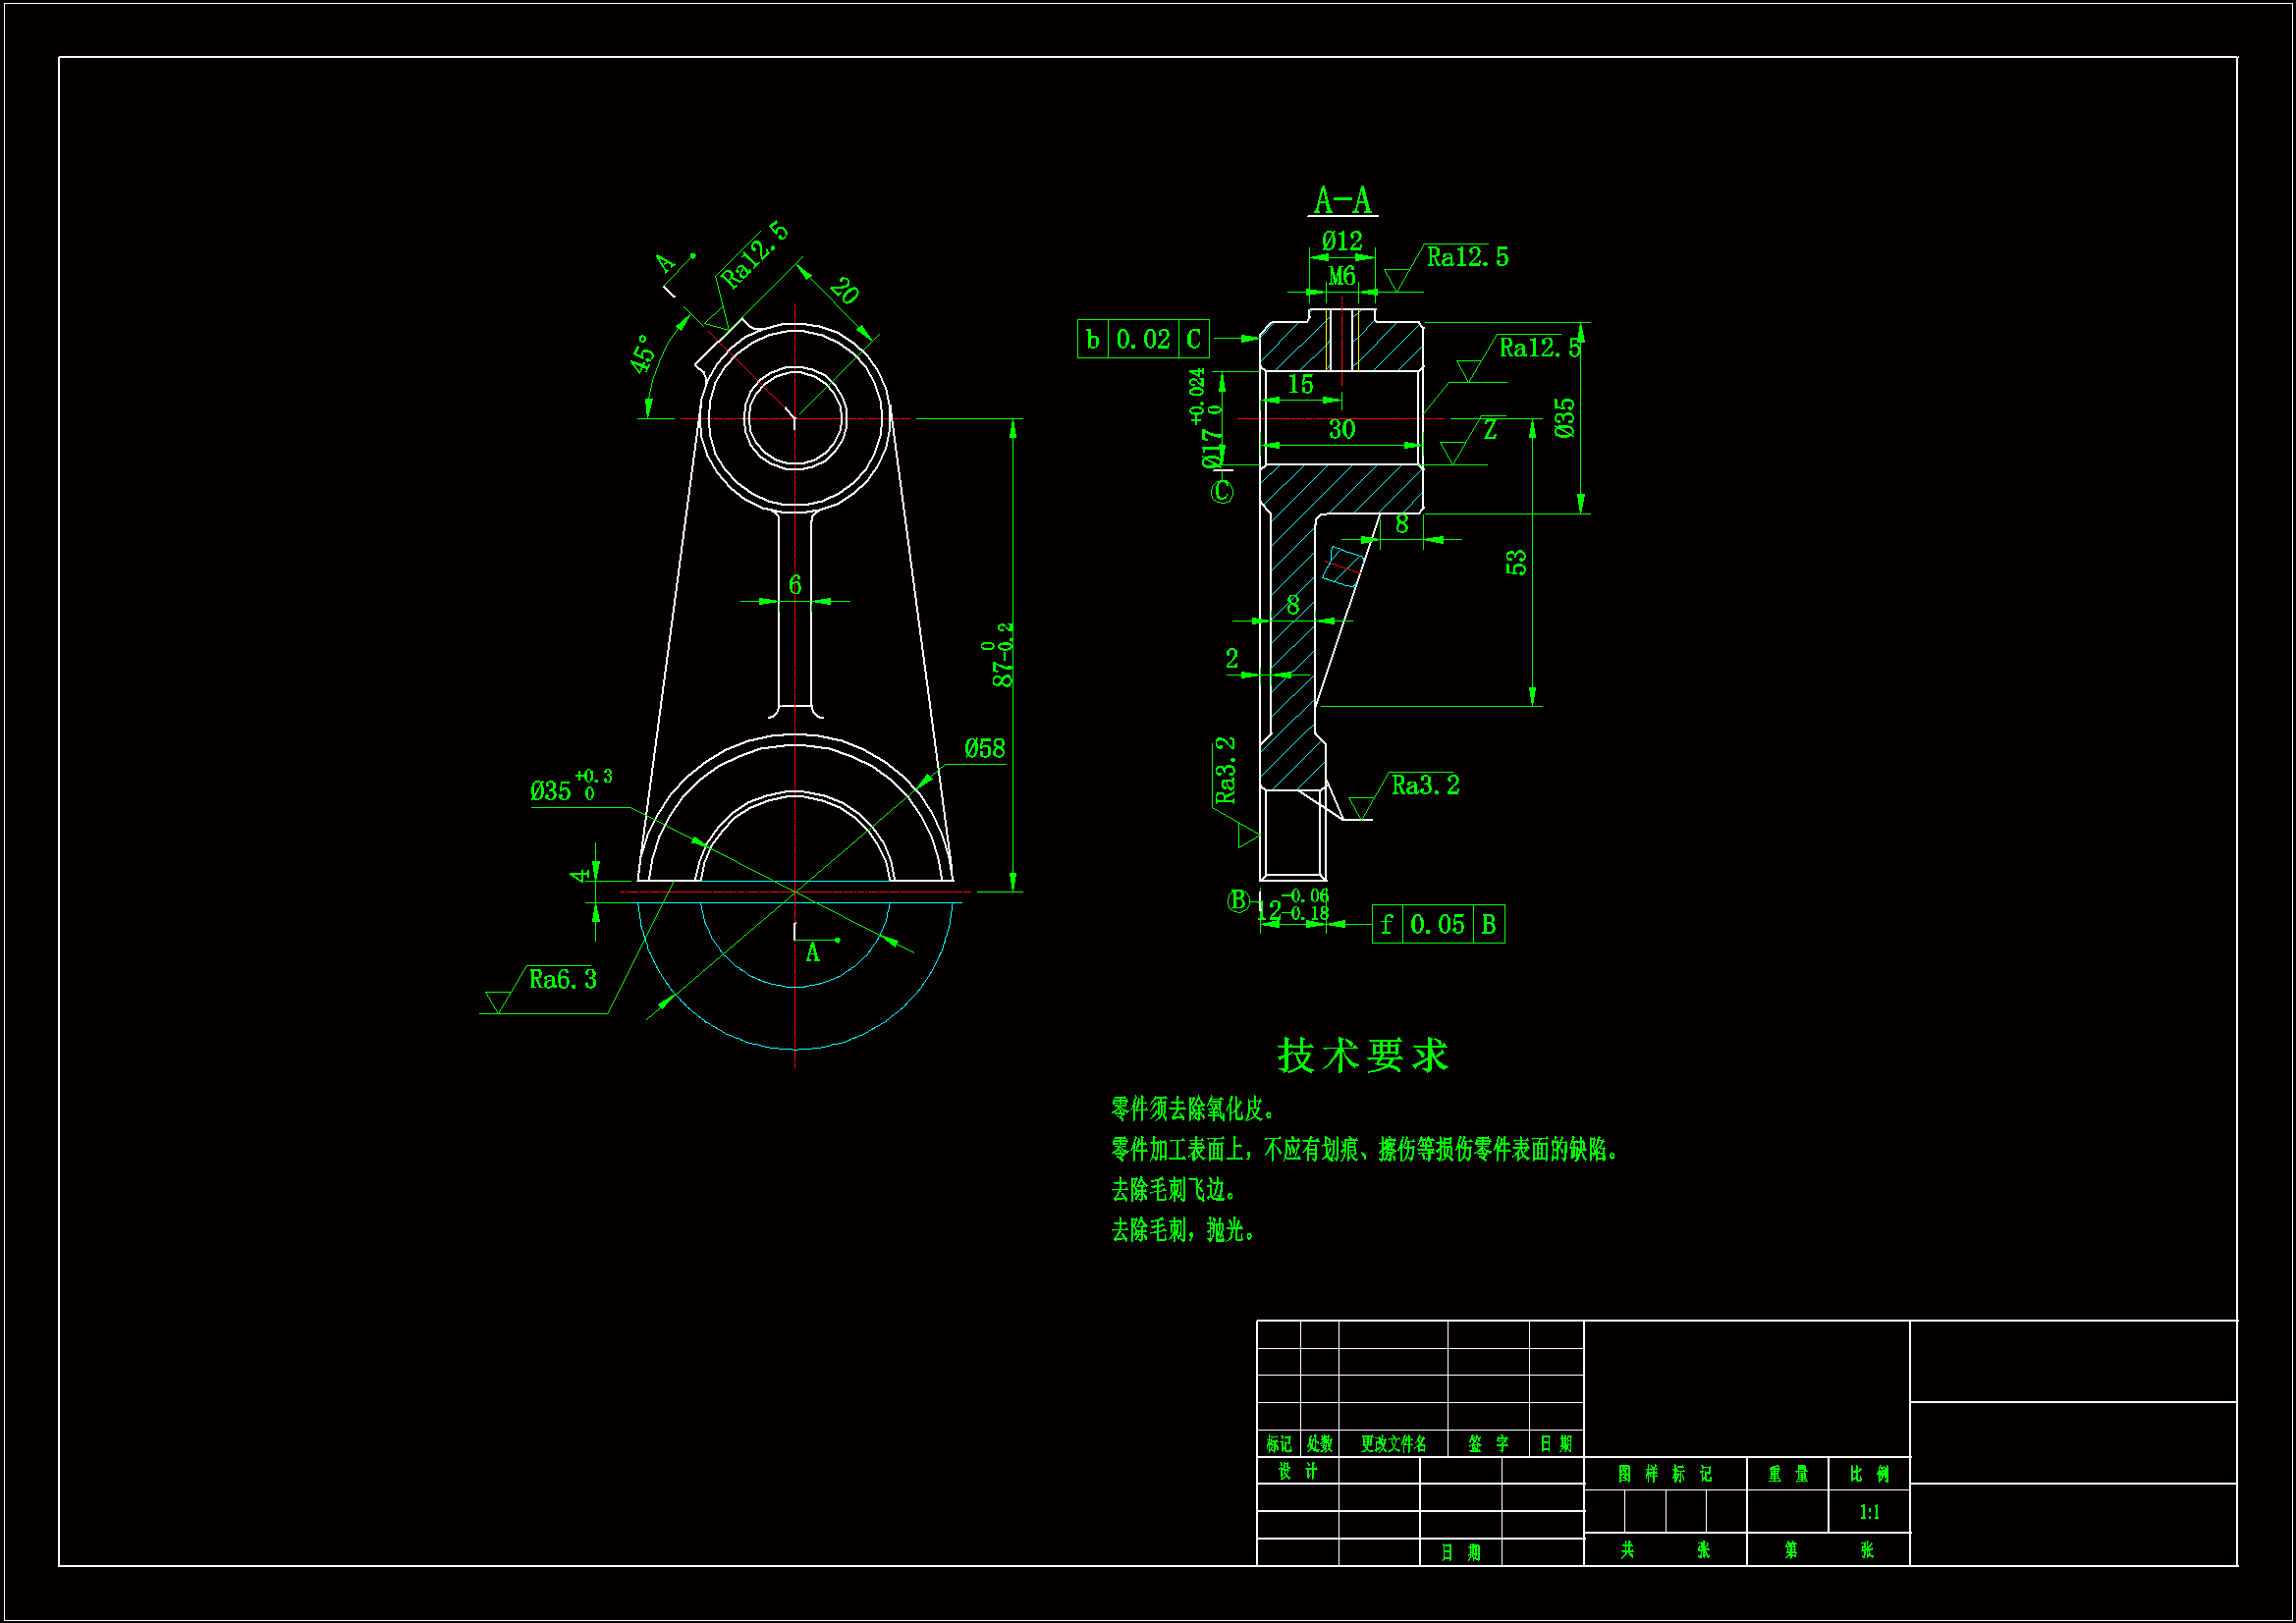
Task: Select the 30 width dimension in section
Action: click(1342, 430)
